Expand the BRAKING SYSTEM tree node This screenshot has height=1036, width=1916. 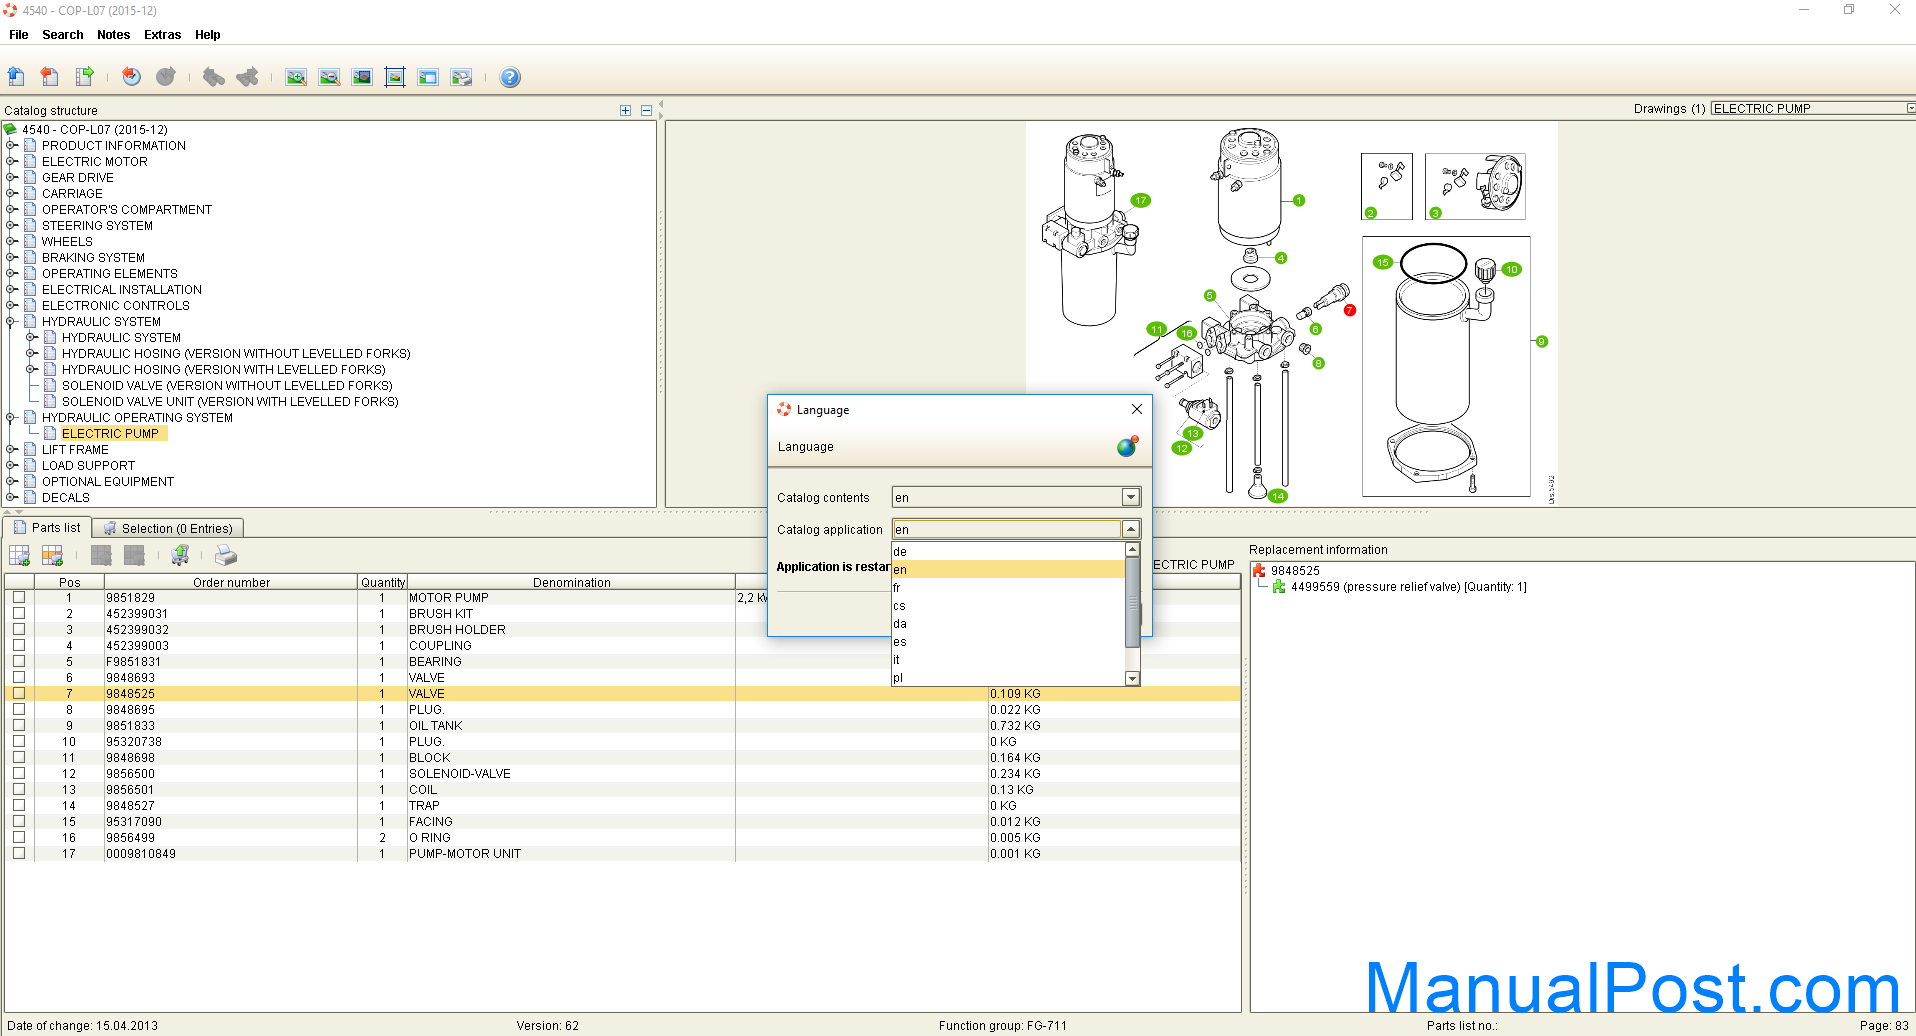tap(11, 257)
